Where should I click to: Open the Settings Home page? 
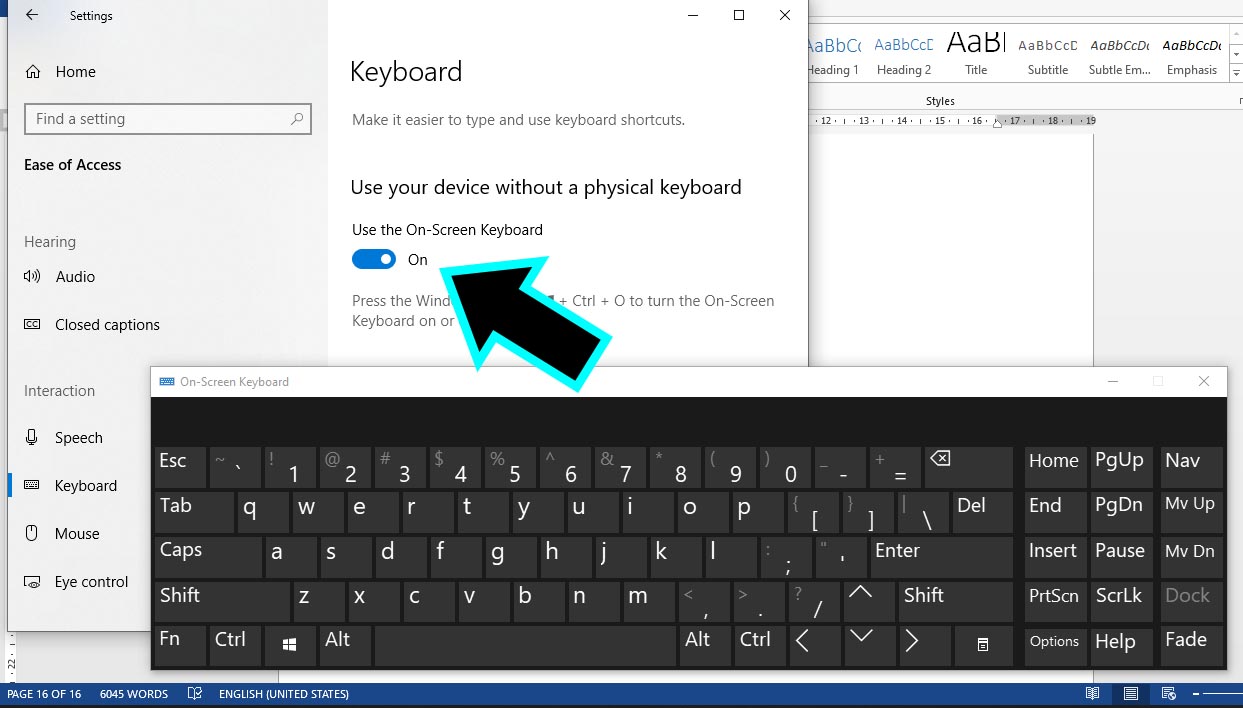pyautogui.click(x=61, y=72)
